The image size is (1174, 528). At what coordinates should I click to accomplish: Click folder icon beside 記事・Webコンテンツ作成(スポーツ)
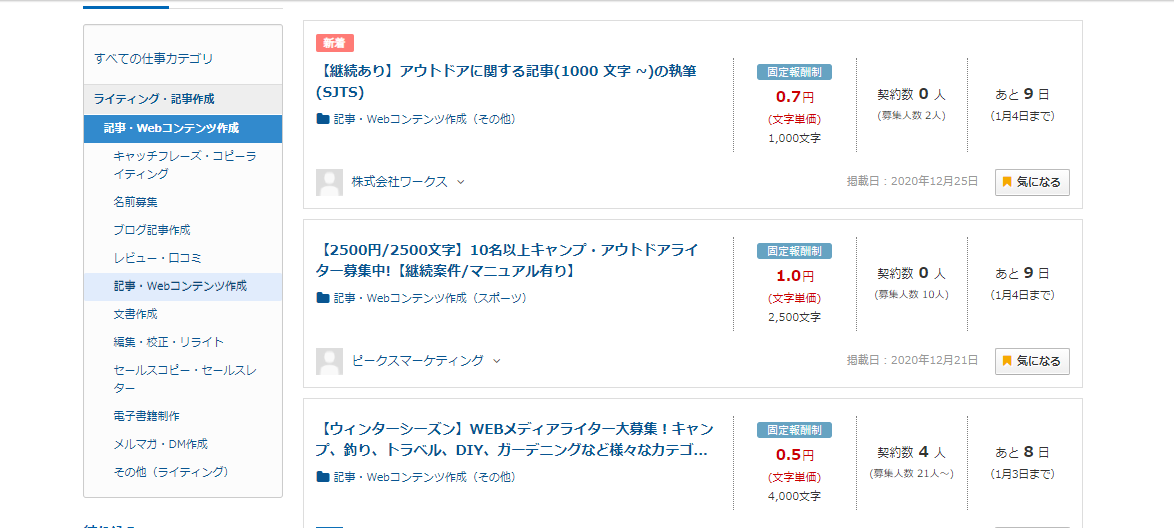tap(323, 298)
